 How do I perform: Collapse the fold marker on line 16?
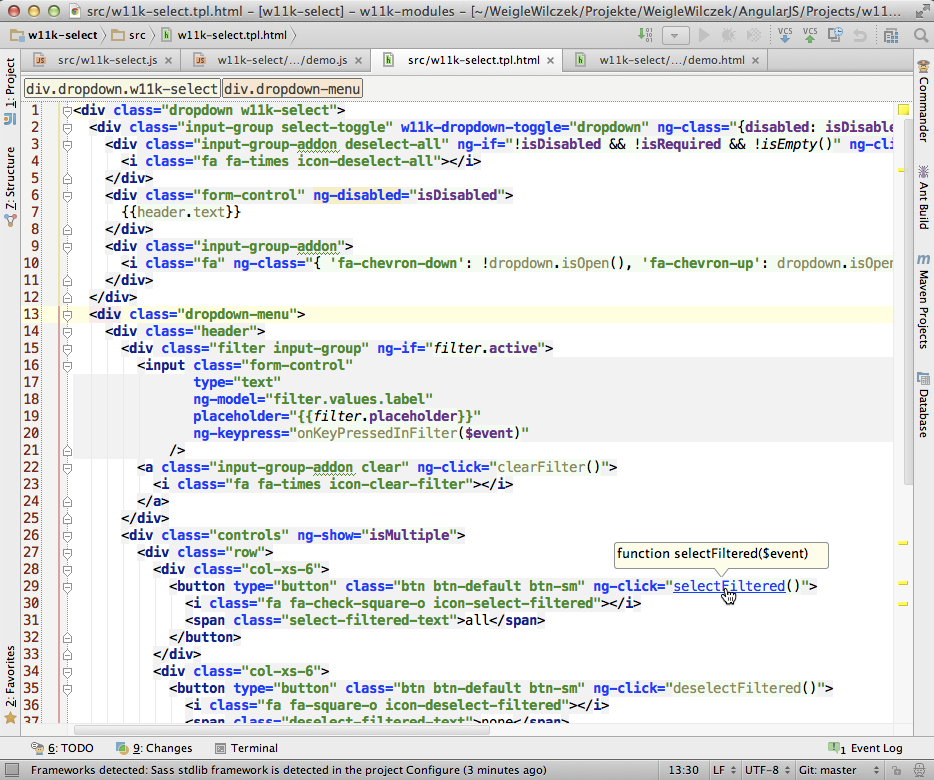(x=67, y=365)
